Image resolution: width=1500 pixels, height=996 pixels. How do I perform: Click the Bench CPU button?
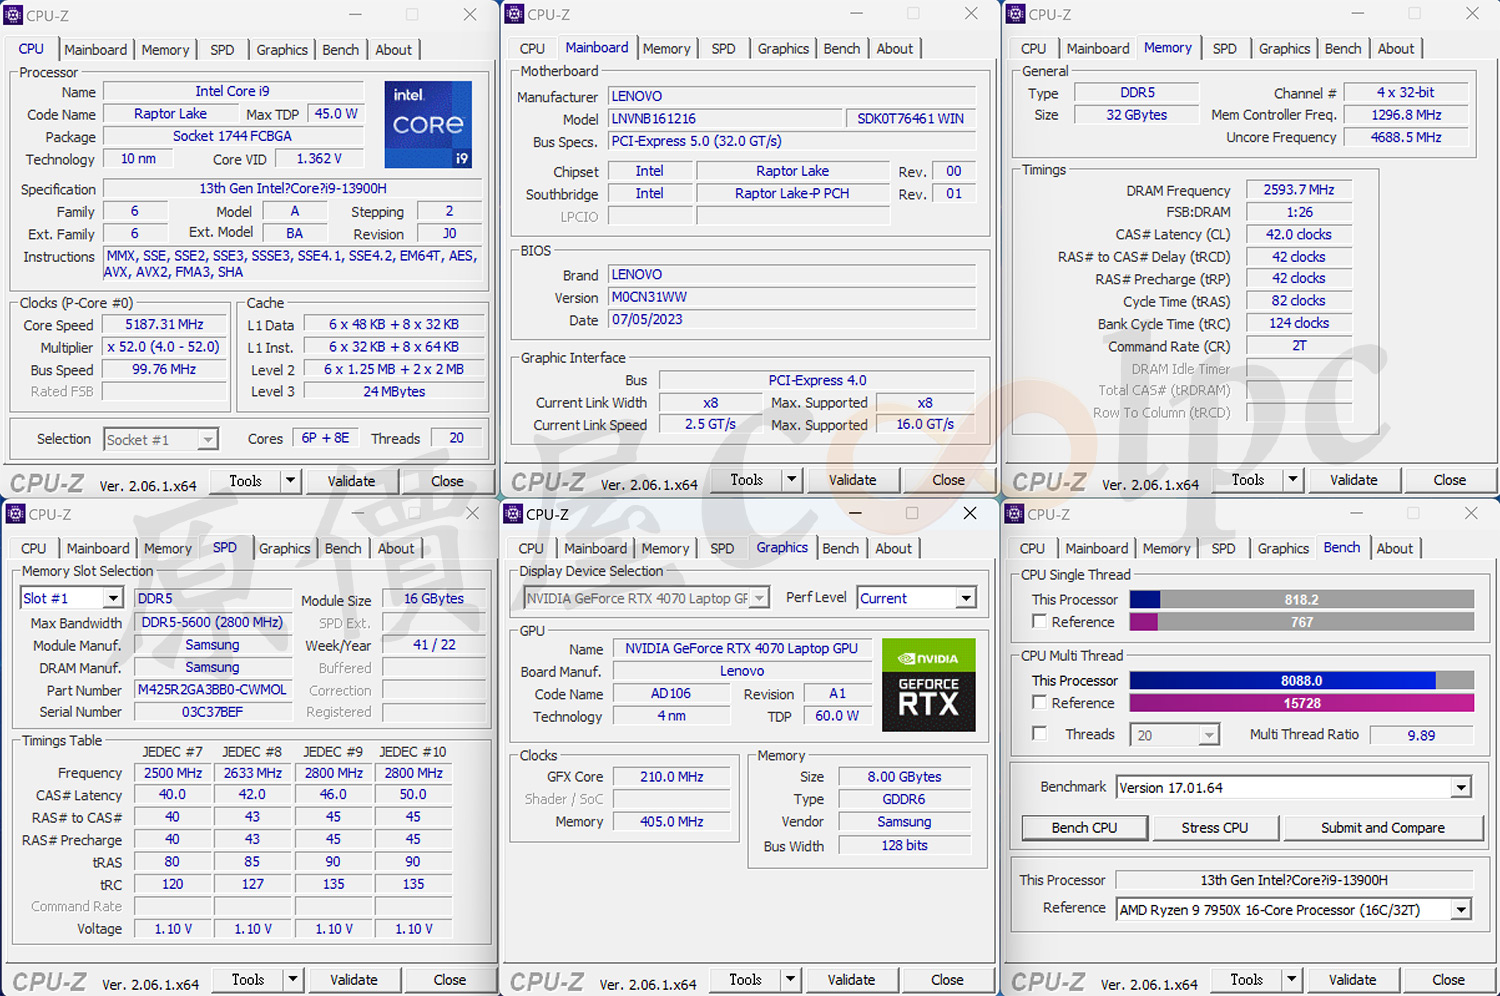tap(1084, 828)
